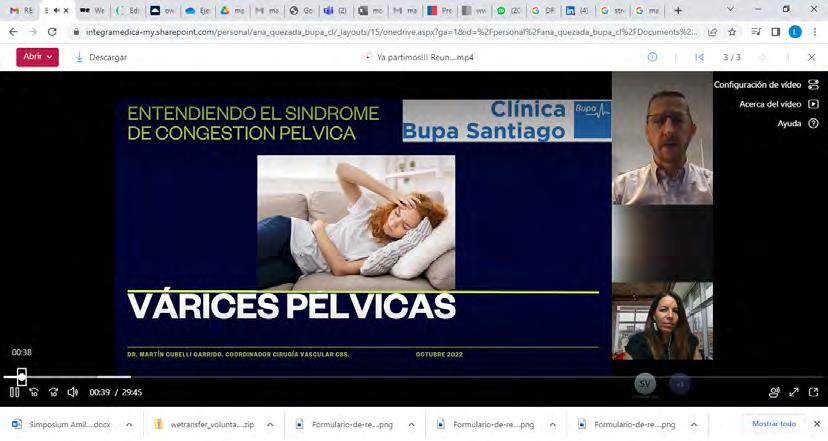
Task: Toggle the Chrome side panel
Action: 776,32
